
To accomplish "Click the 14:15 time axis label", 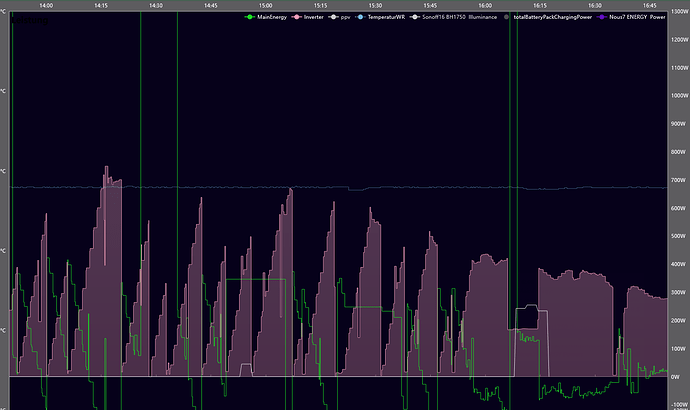I will 101,6.
